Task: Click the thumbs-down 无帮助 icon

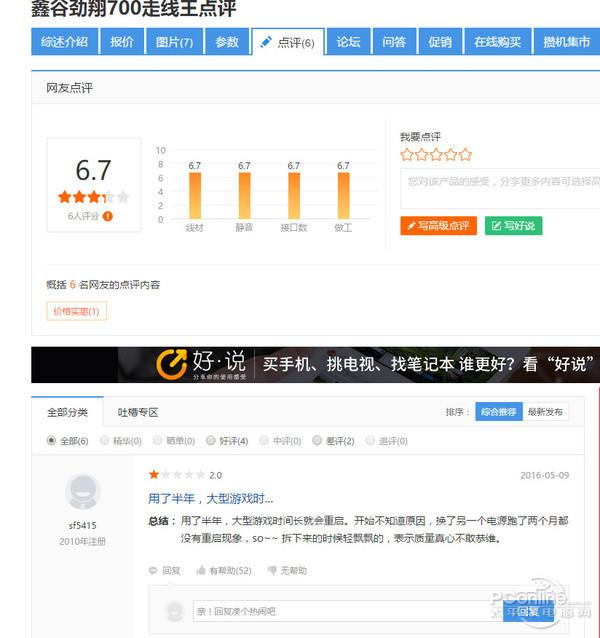Action: point(273,570)
